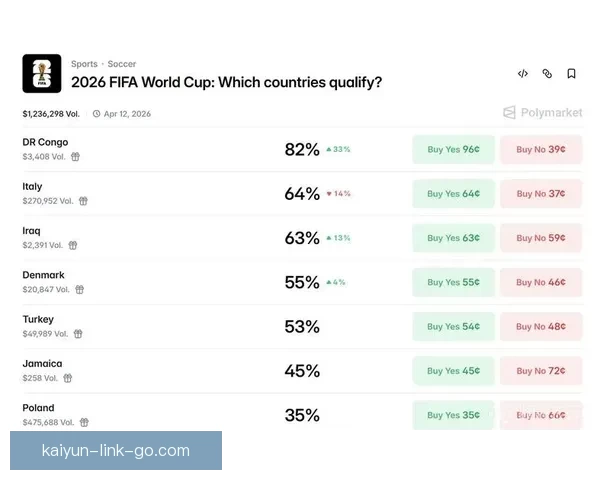Open the Sports category link
The height and width of the screenshot is (480, 600).
(84, 64)
